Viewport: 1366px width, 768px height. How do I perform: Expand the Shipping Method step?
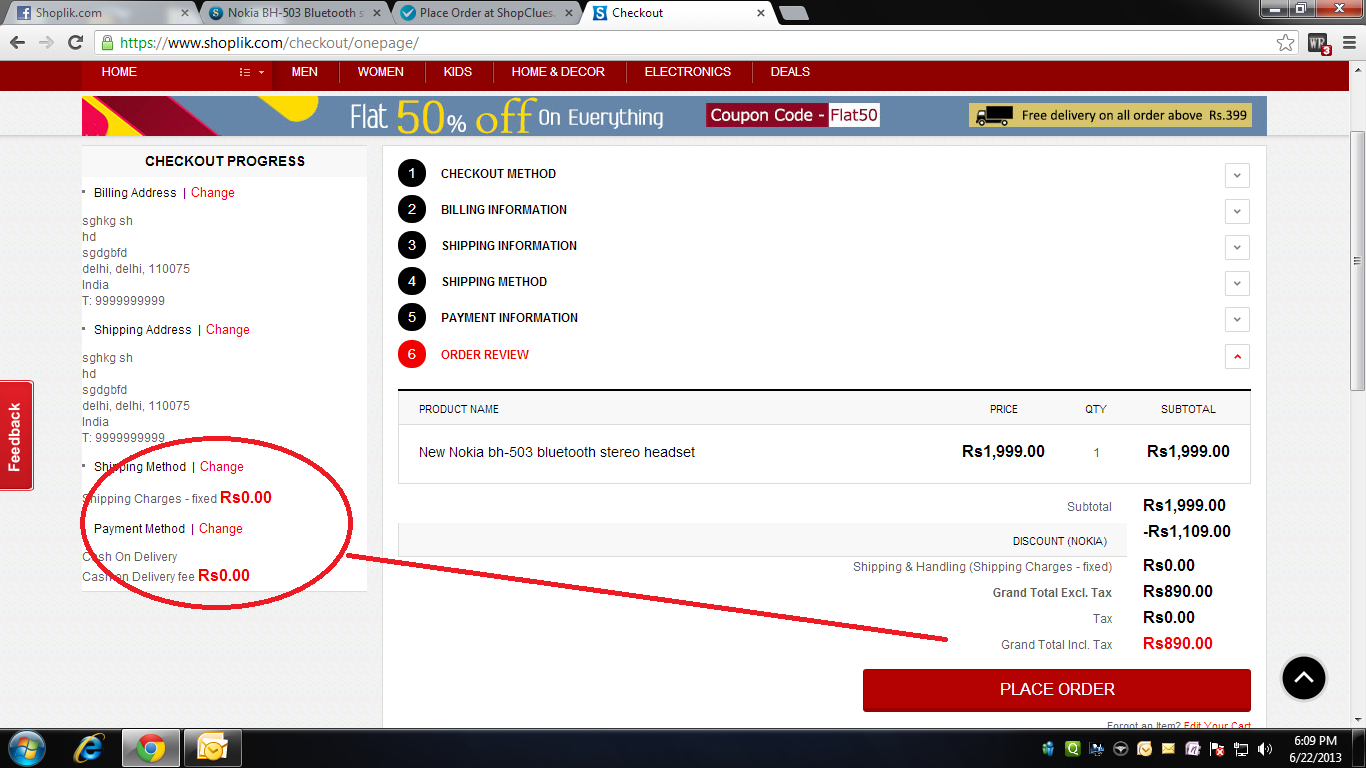[1237, 283]
